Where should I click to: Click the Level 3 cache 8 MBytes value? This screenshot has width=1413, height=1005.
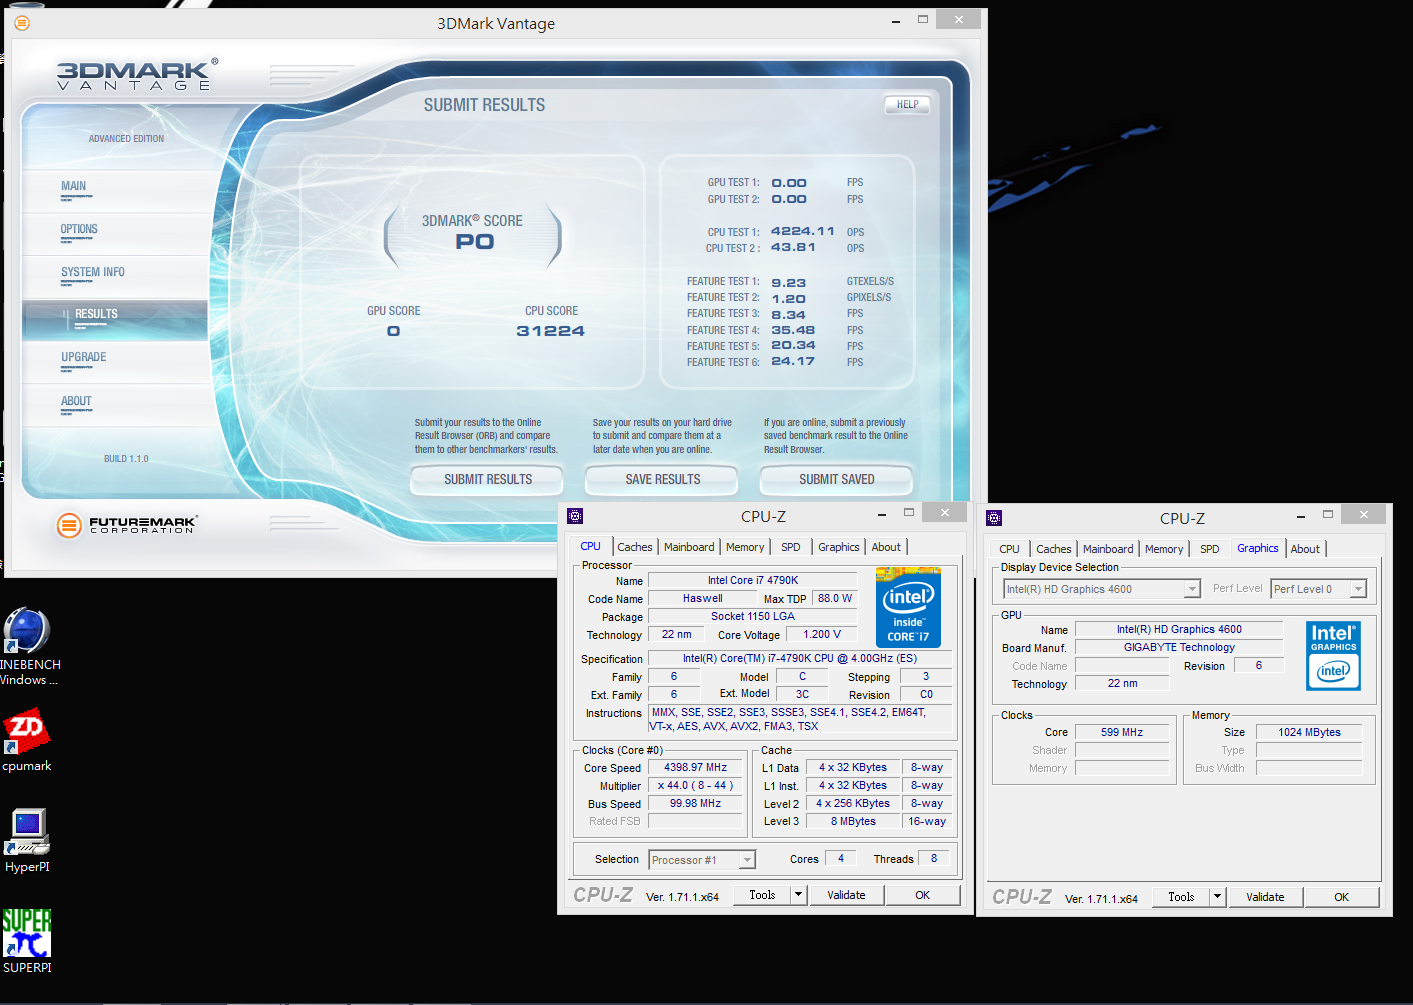tap(853, 822)
